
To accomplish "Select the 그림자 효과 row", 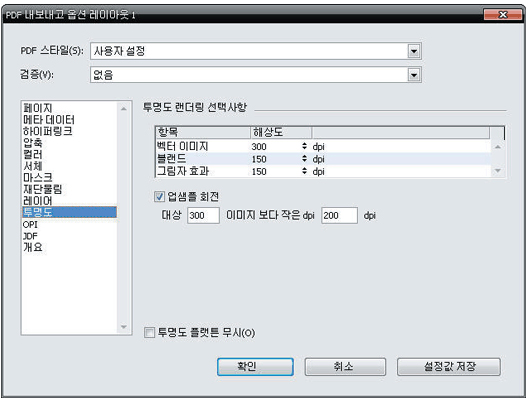I will [323, 171].
